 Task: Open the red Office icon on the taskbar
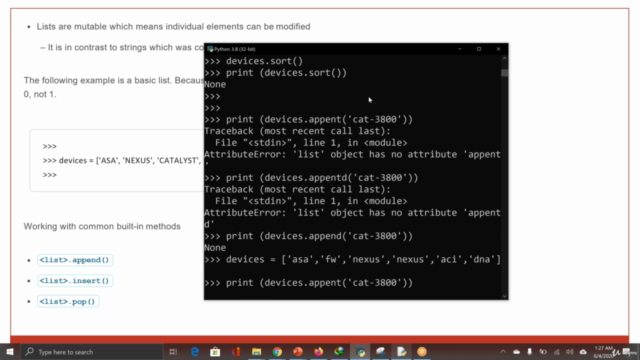[x=236, y=351]
